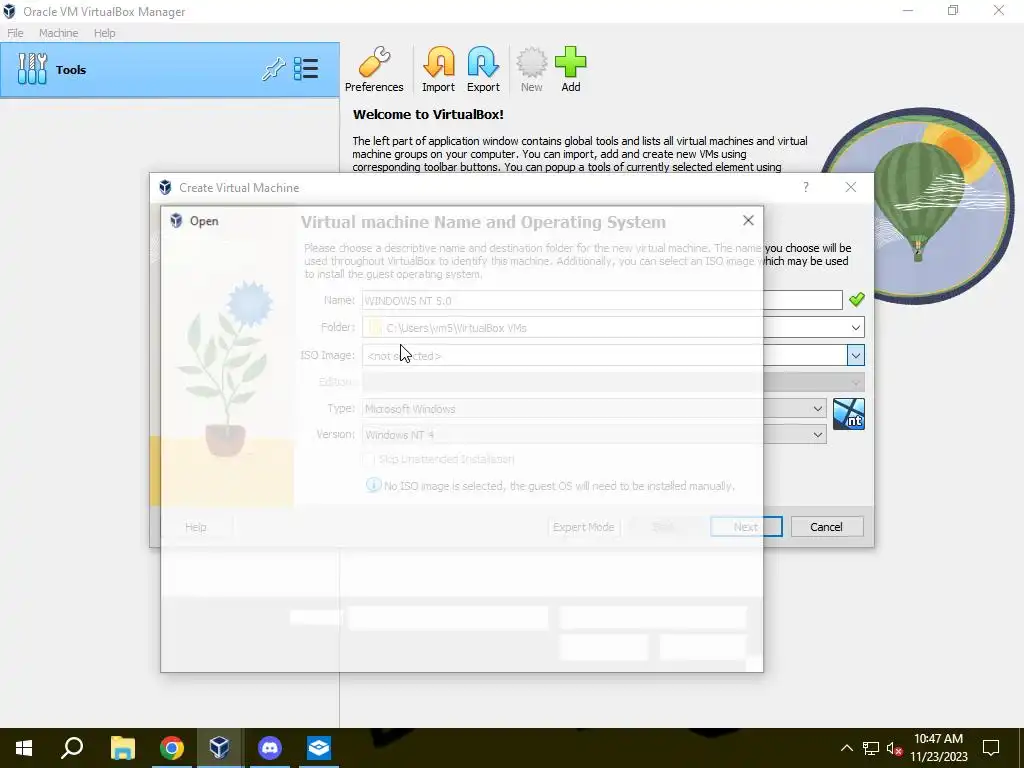This screenshot has height=768, width=1024.
Task: Click the Import appliance toolbar icon
Action: click(x=438, y=69)
